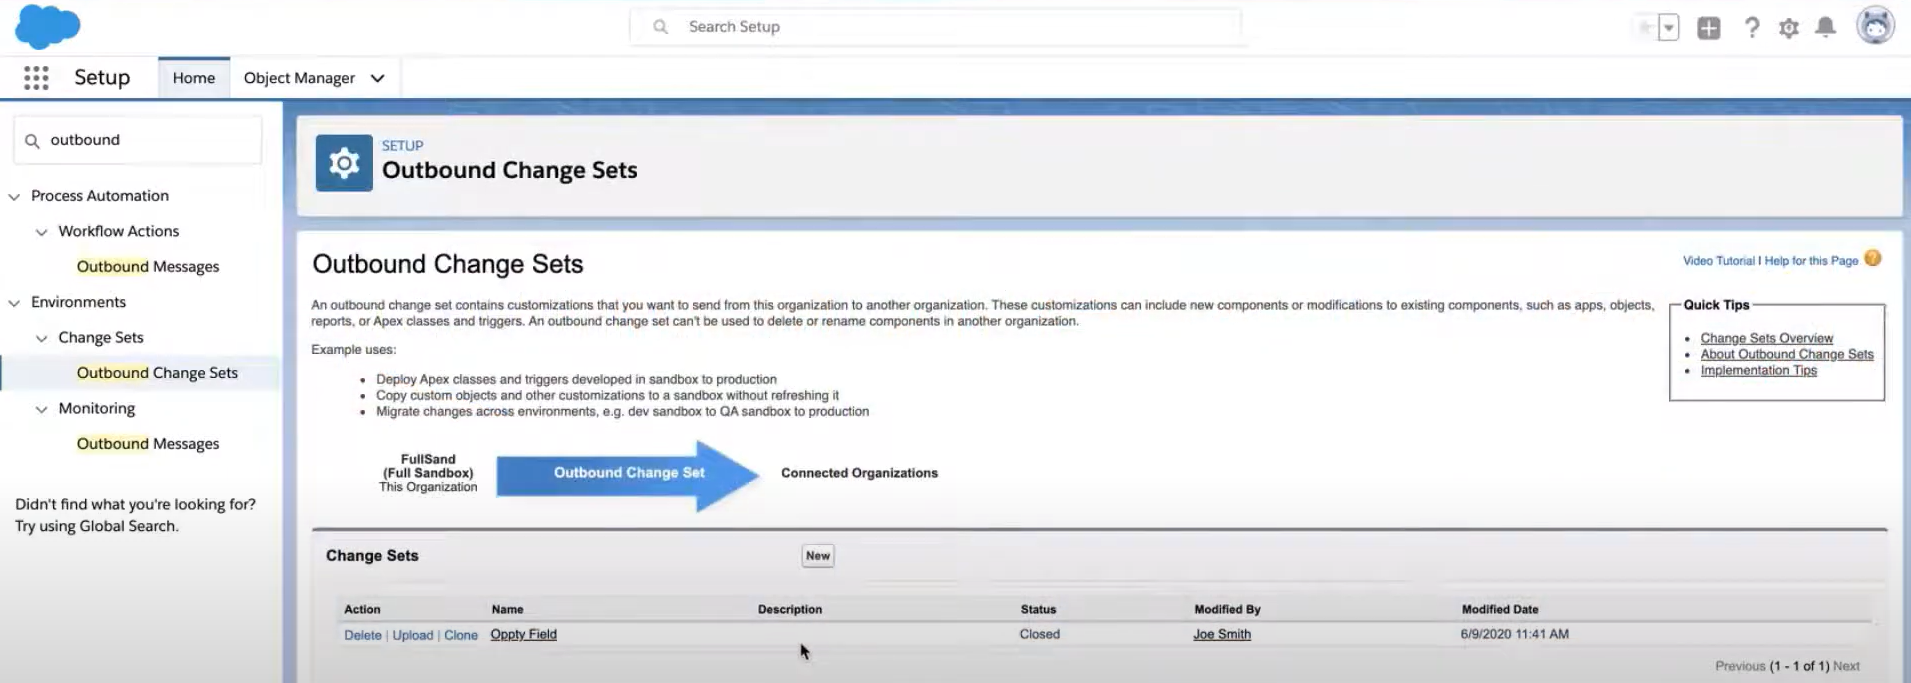The image size is (1911, 683).
Task: Focus the Search Setup field
Action: [x=936, y=27]
